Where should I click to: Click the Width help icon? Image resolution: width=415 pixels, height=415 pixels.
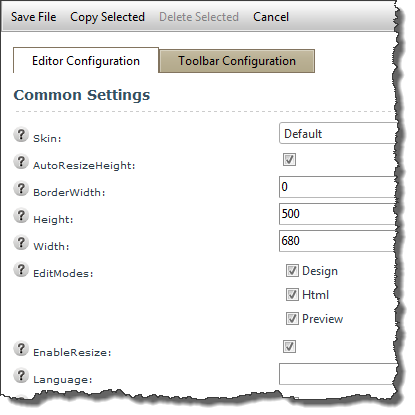(21, 243)
